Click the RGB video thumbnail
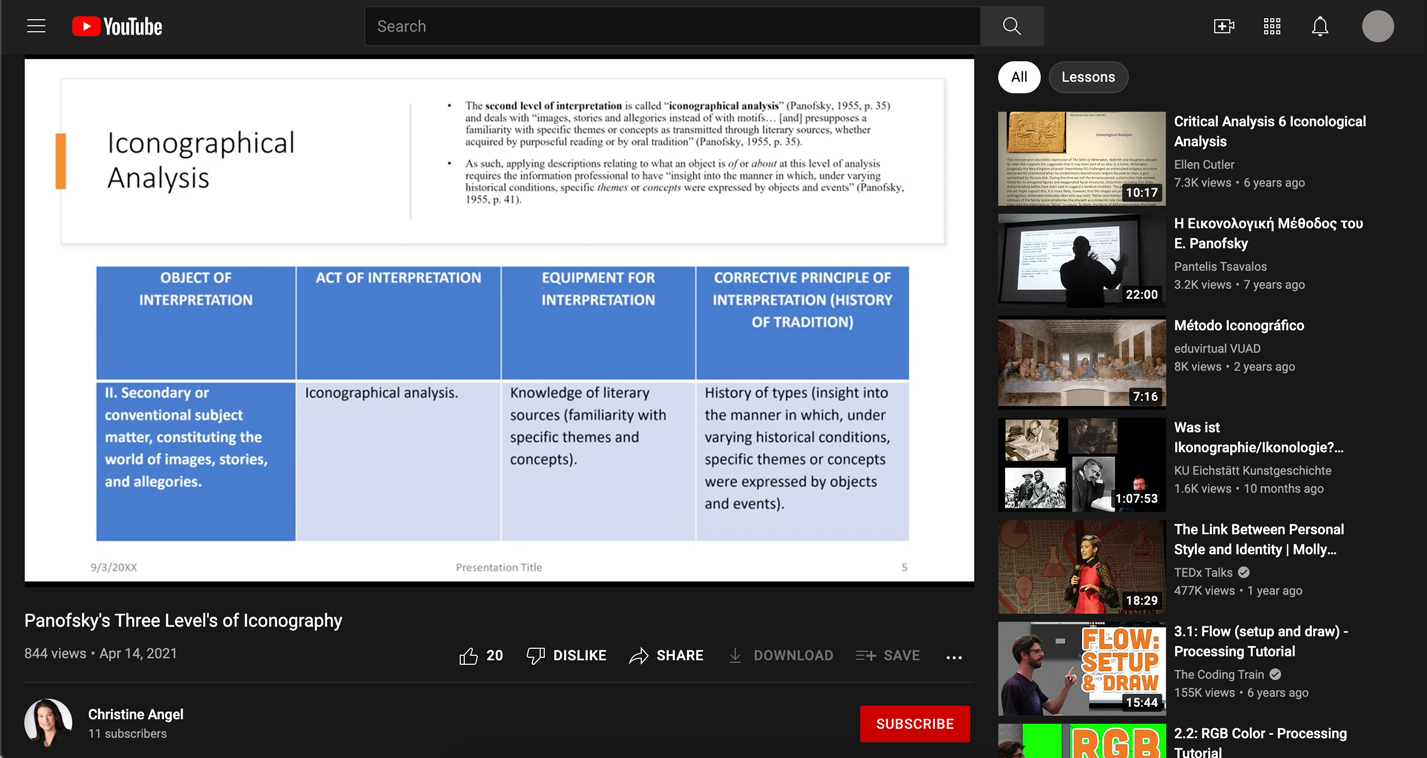 pos(1082,741)
